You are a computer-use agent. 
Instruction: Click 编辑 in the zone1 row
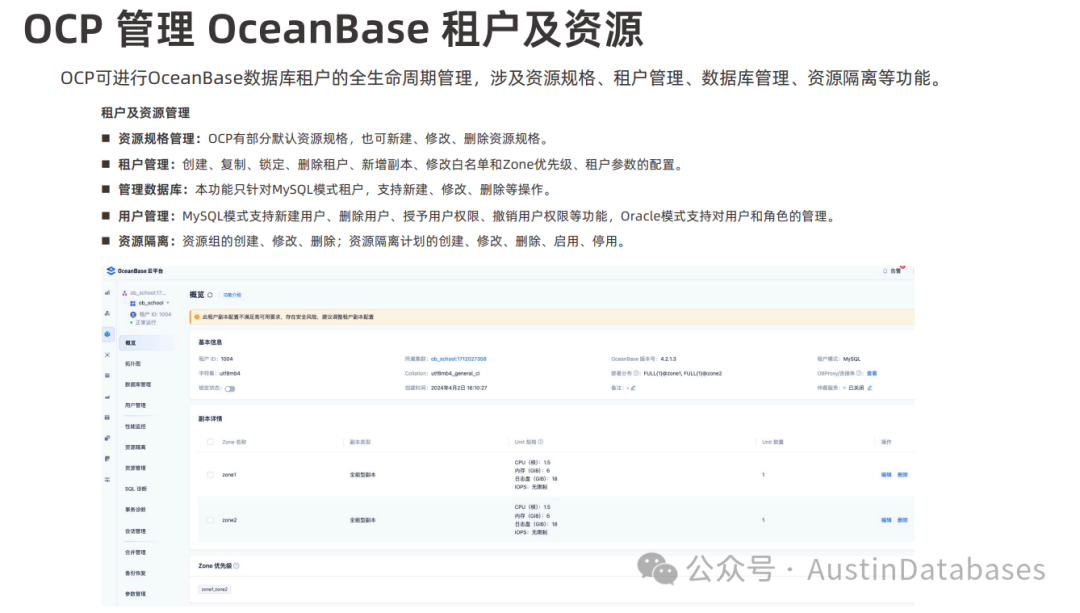[x=886, y=475]
